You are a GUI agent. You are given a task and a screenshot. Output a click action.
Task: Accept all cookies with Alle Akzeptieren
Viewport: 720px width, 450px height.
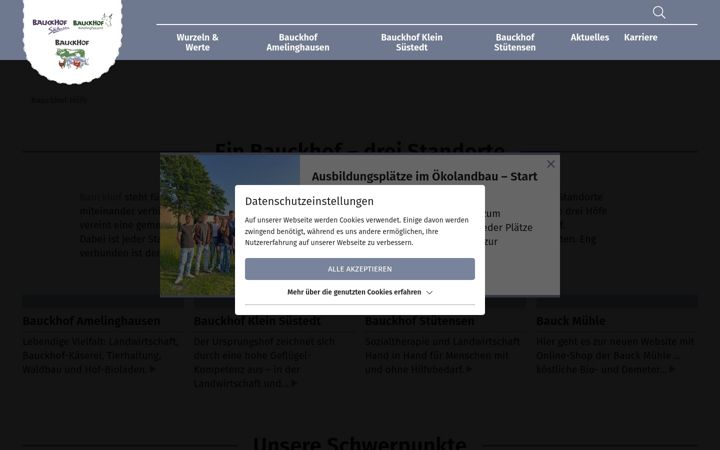(x=360, y=269)
